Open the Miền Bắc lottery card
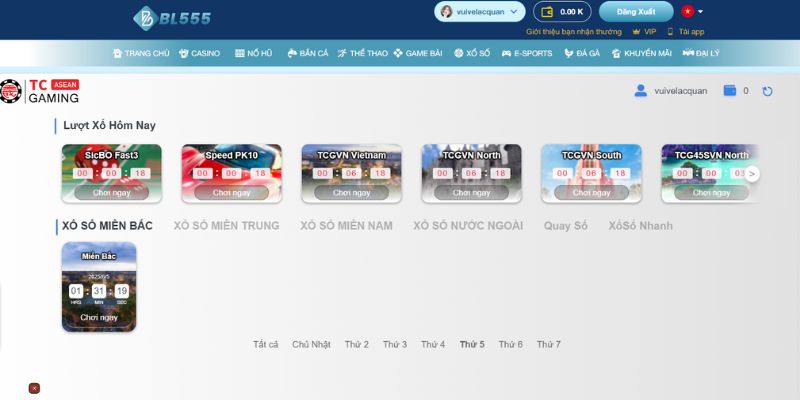The image size is (800, 400). tap(99, 286)
